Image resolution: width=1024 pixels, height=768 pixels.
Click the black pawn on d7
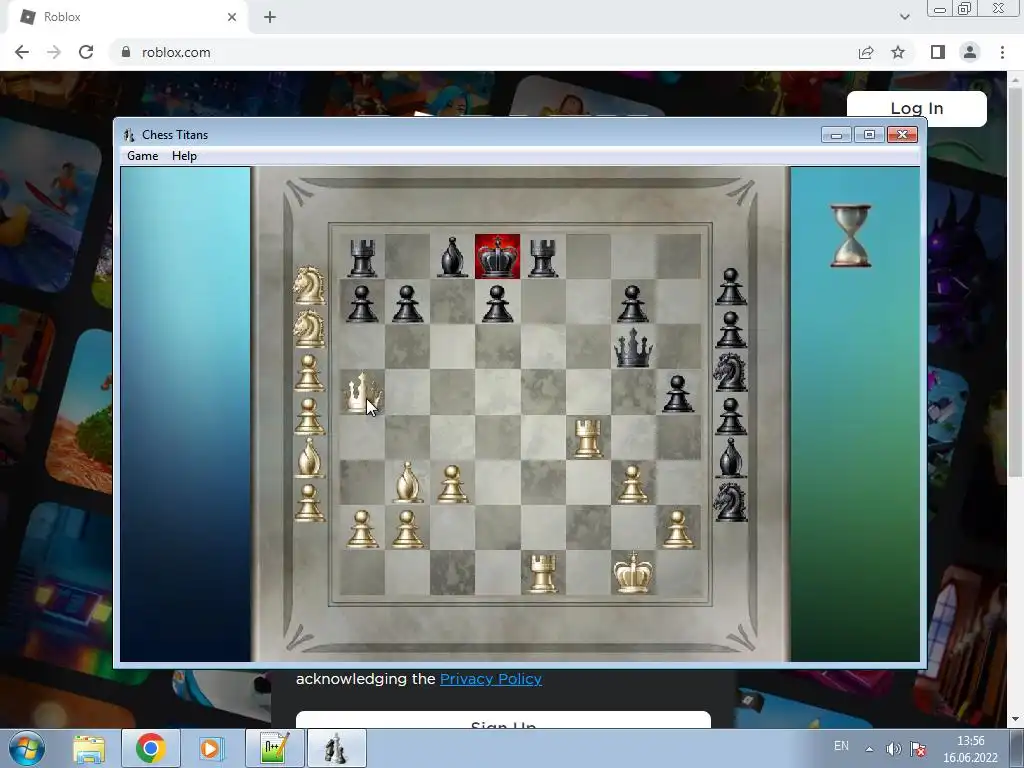(x=498, y=304)
